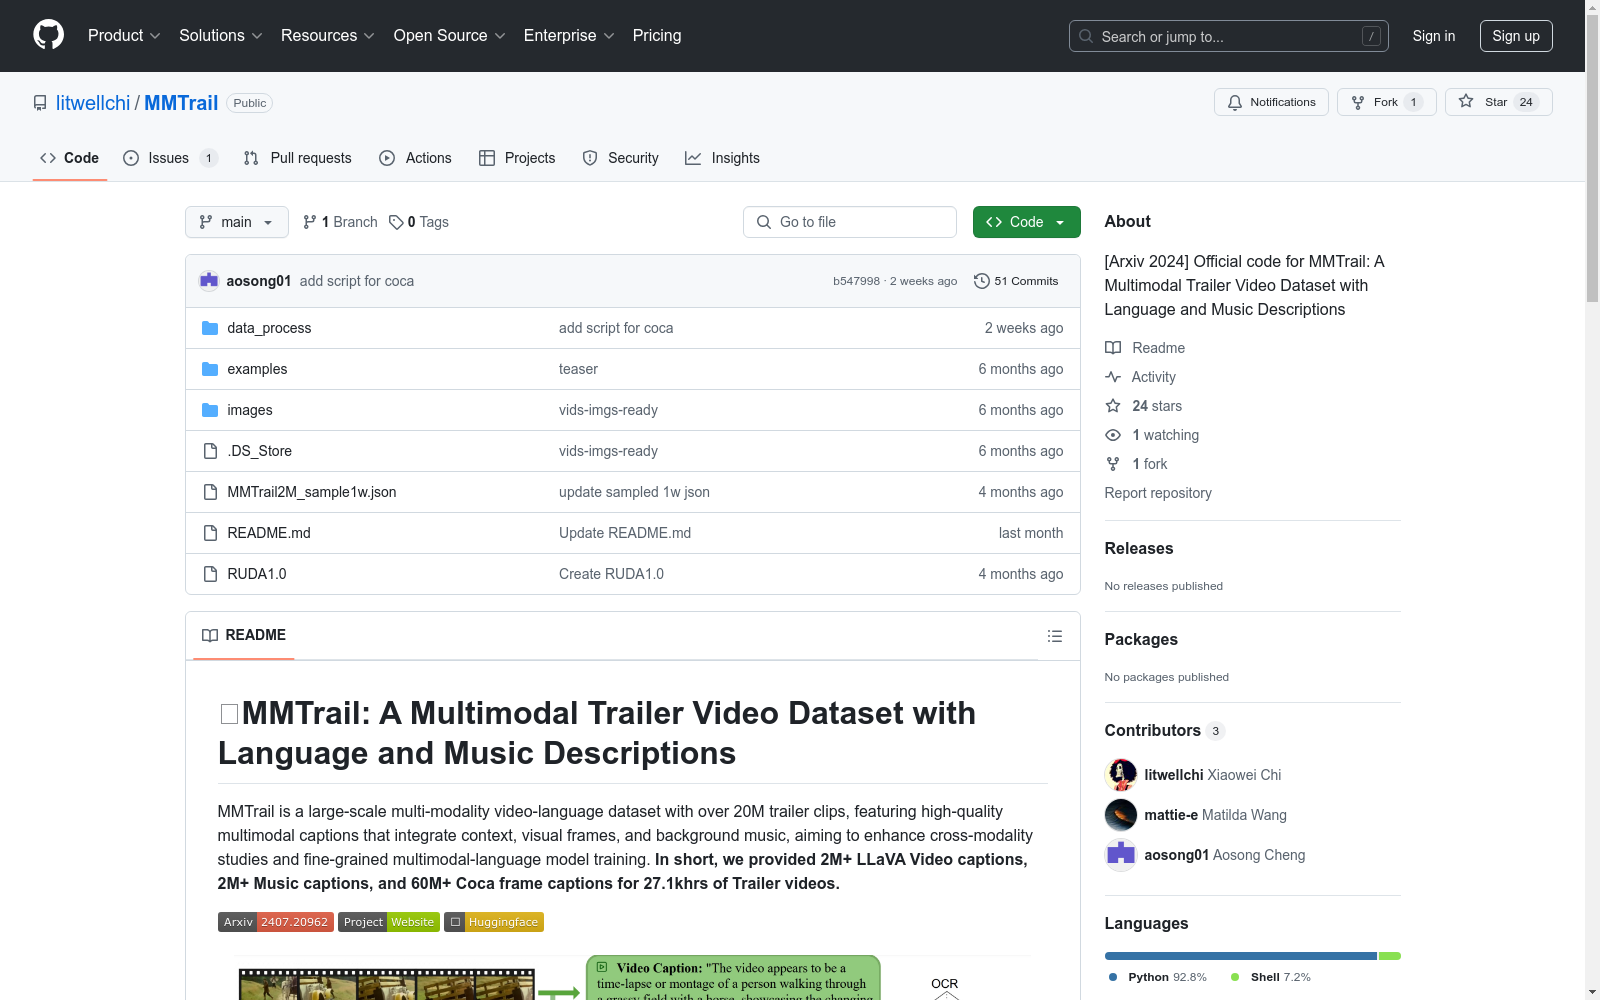This screenshot has height=1000, width=1600.
Task: Open the Pull requests tab
Action: pos(298,158)
